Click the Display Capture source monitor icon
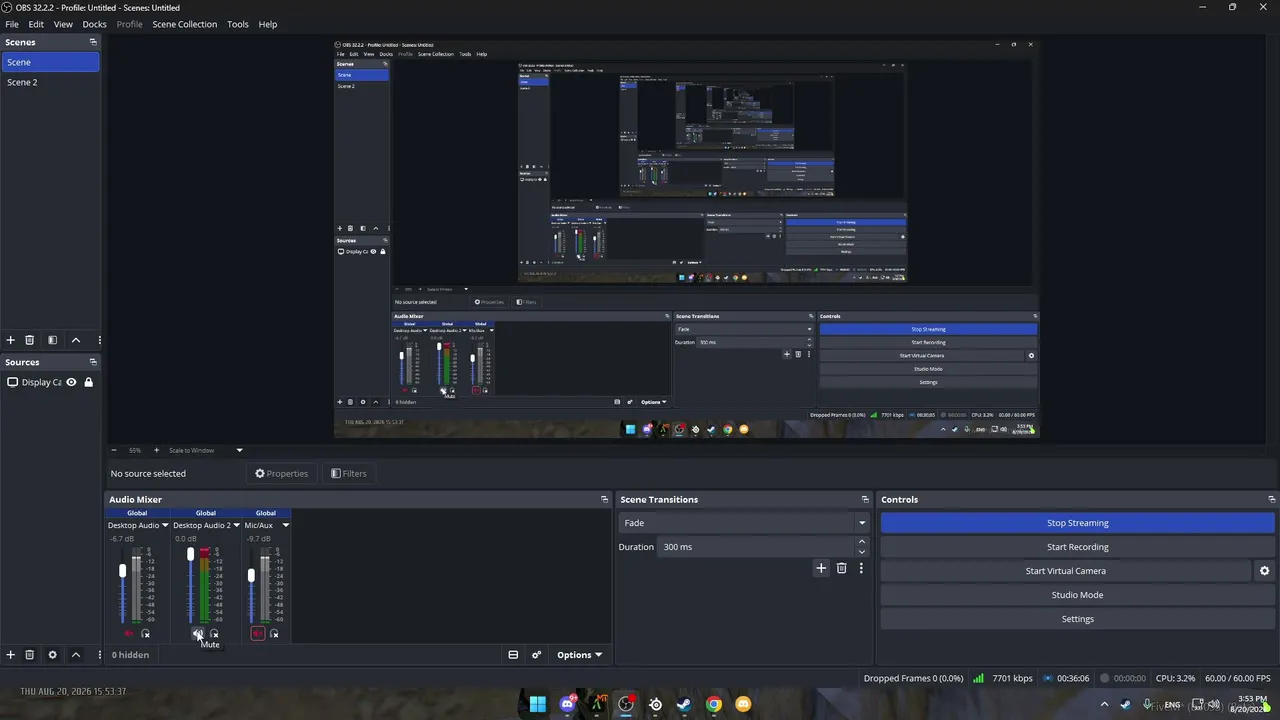The height and width of the screenshot is (720, 1280). click(13, 382)
